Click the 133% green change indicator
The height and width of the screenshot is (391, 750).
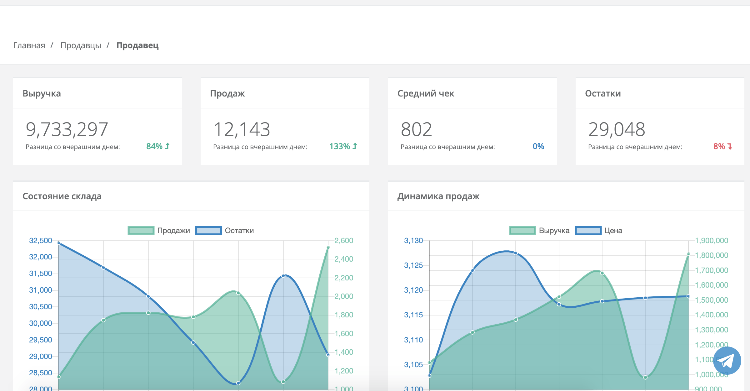pos(343,146)
